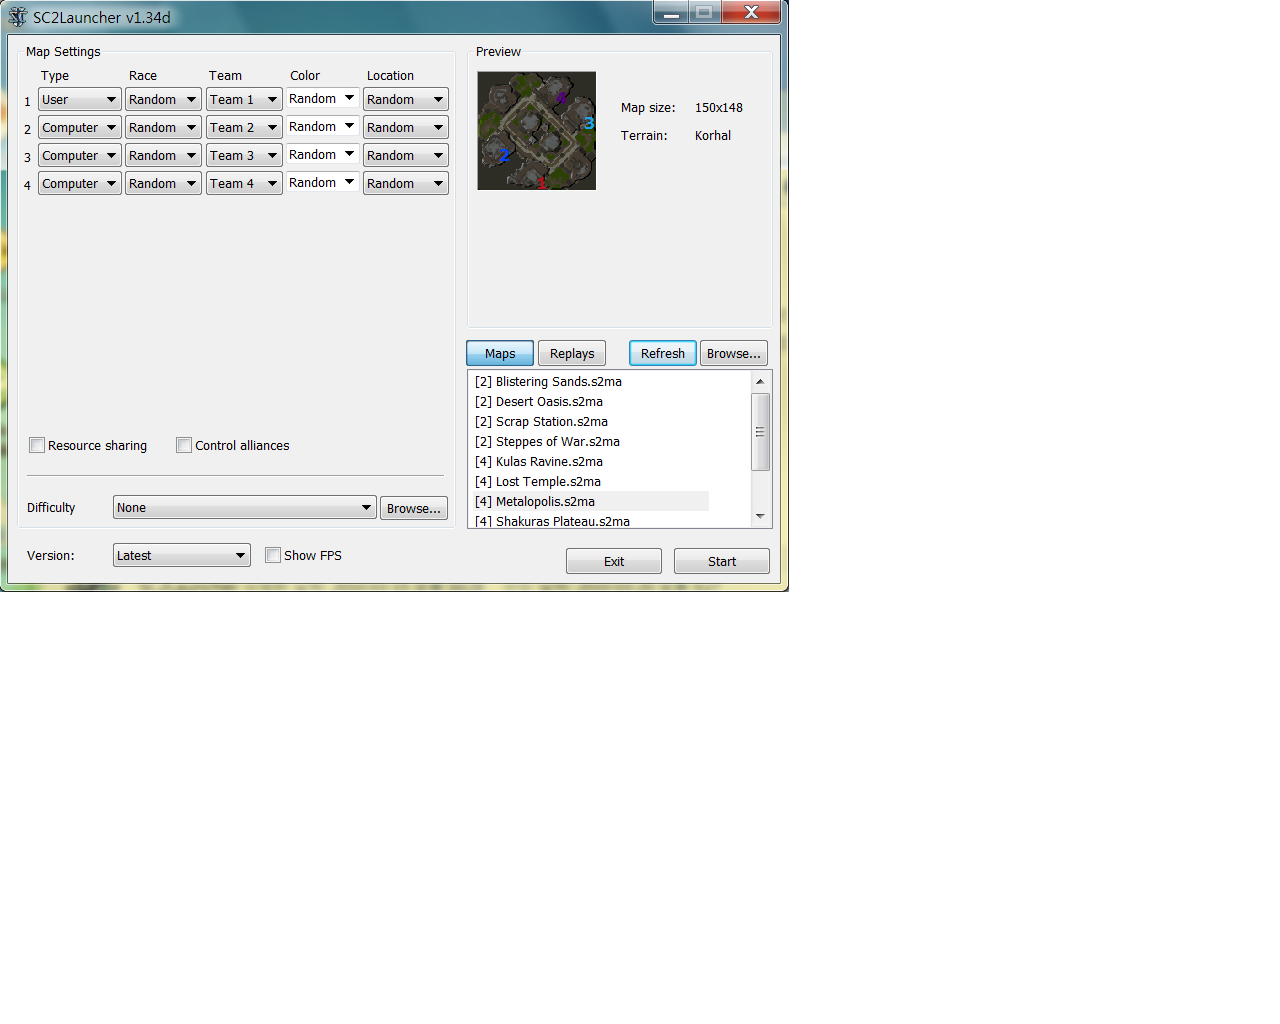The height and width of the screenshot is (1024, 1280).
Task: Expand the Difficulty dropdown
Action: (244, 508)
